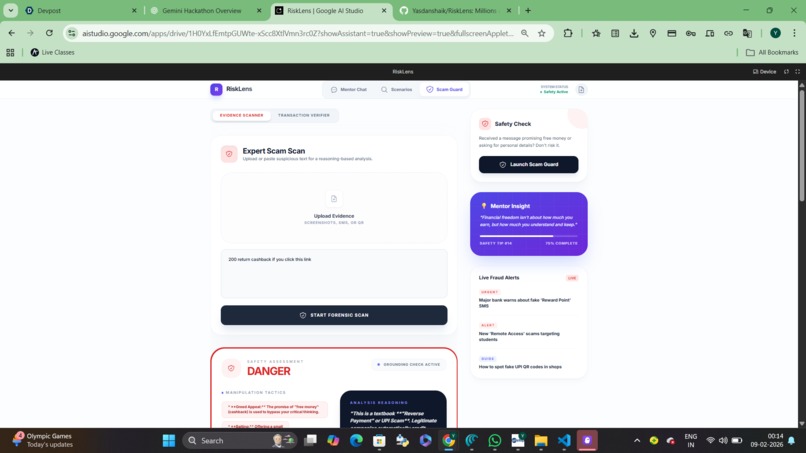806x453 pixels.
Task: Open a new browser tab
Action: [x=528, y=10]
